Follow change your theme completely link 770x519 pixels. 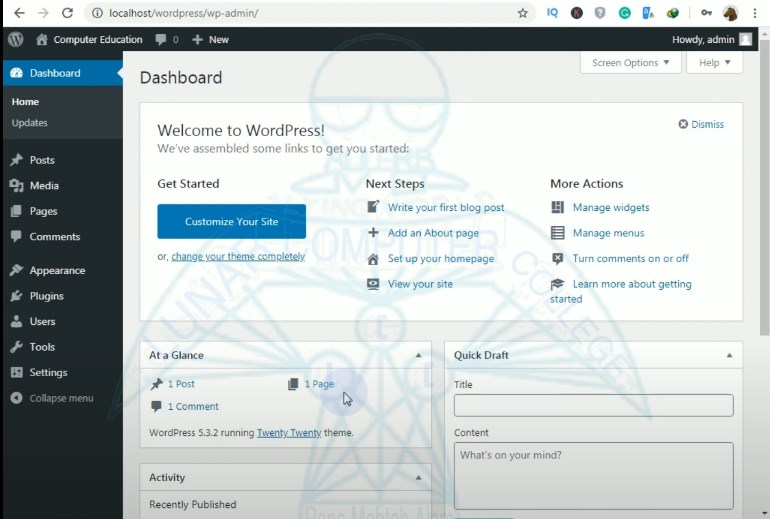(238, 256)
